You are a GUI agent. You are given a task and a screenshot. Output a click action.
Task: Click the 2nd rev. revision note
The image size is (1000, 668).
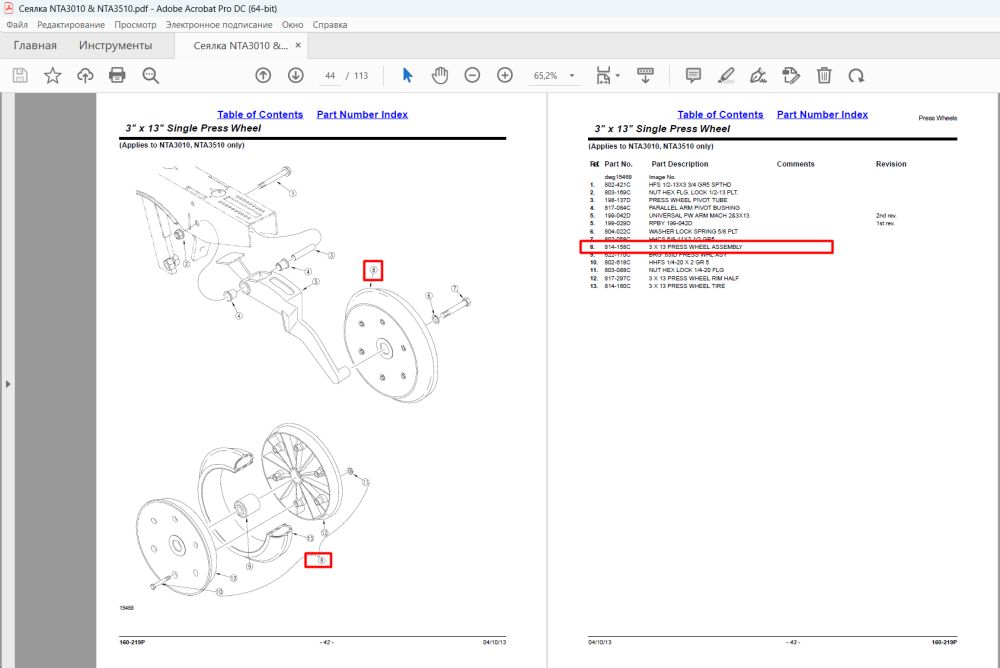coord(886,216)
